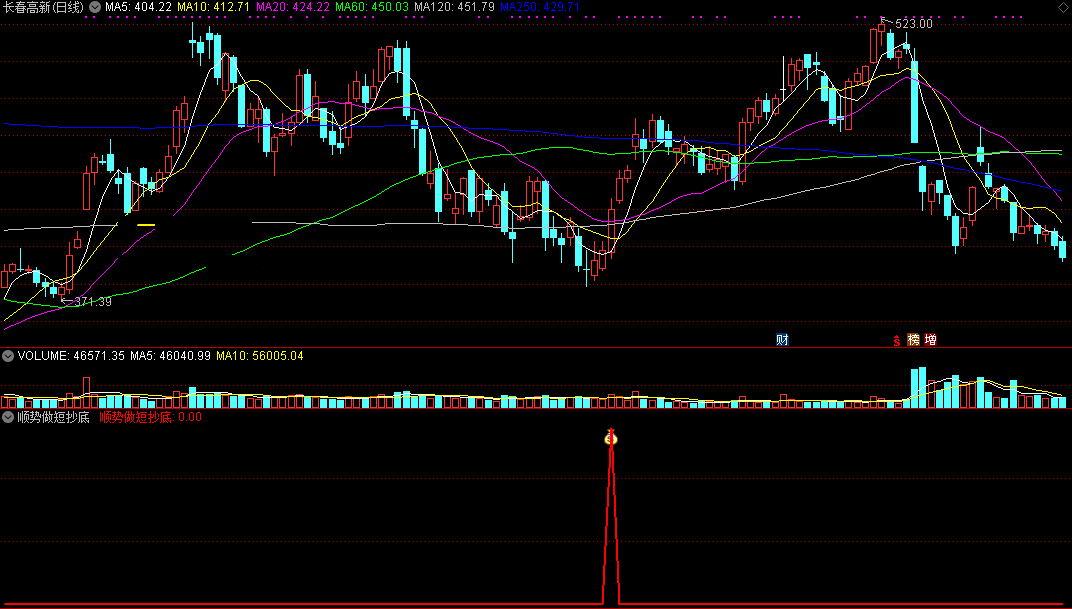1072x609 pixels.
Task: Select the MA120: 451.79 label
Action: (x=454, y=7)
